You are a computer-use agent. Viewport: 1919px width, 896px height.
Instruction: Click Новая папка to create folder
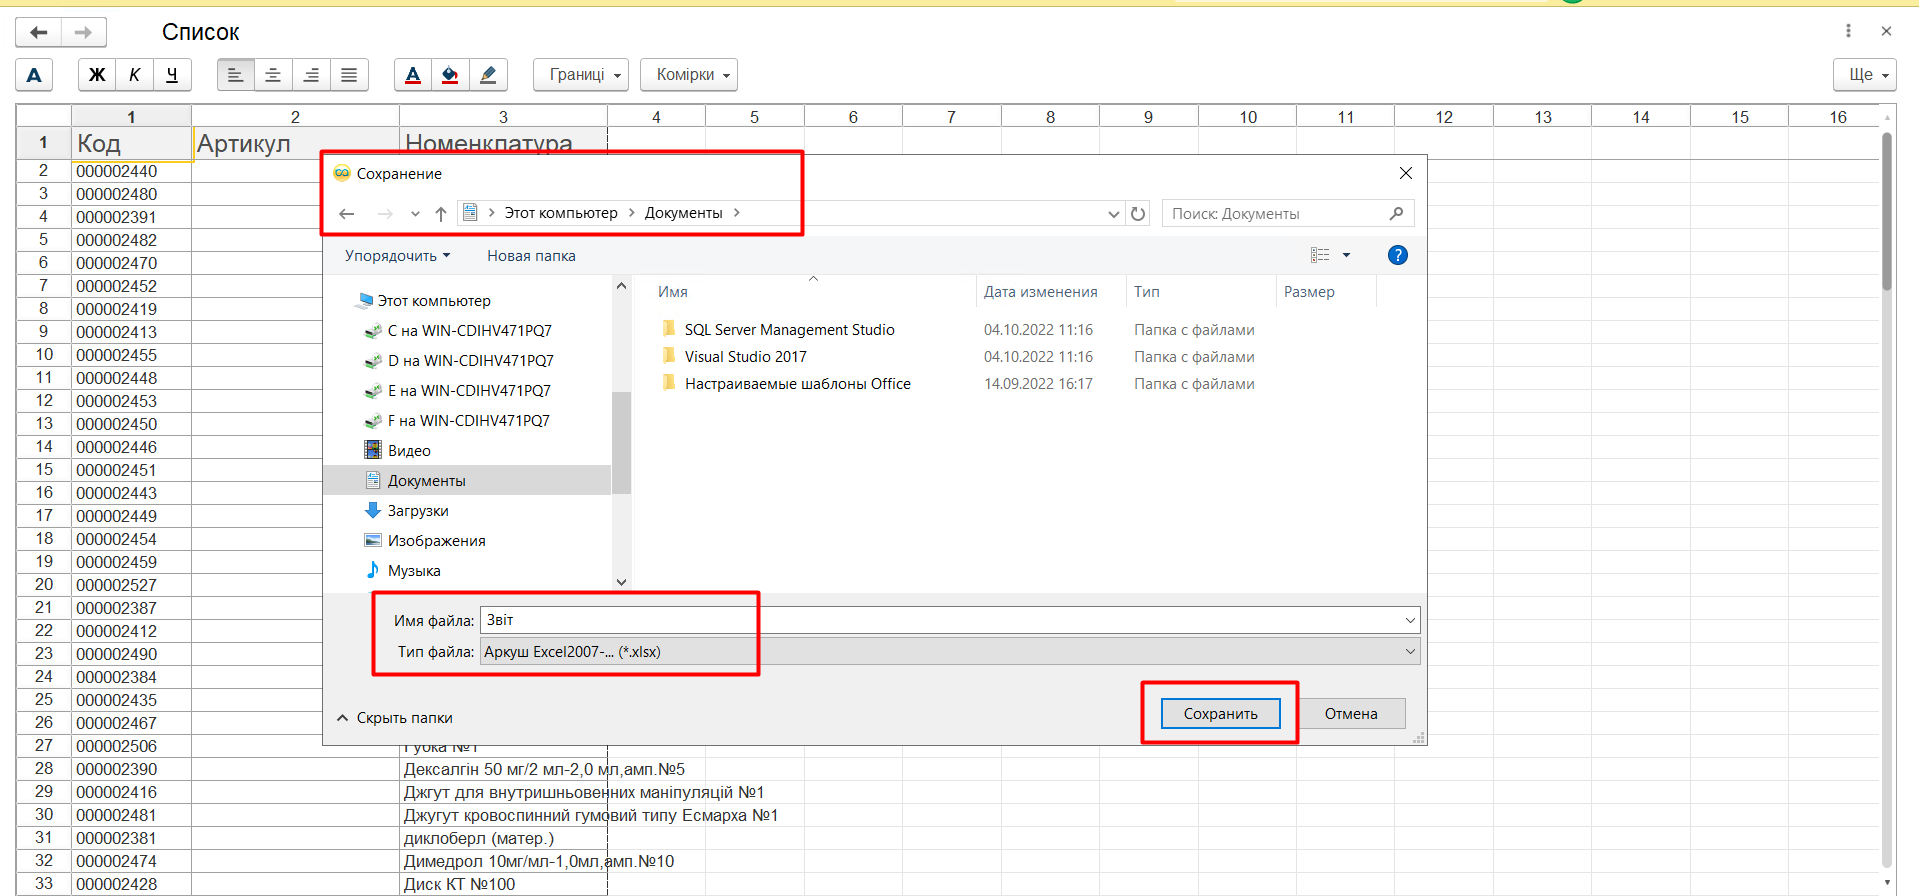click(531, 256)
